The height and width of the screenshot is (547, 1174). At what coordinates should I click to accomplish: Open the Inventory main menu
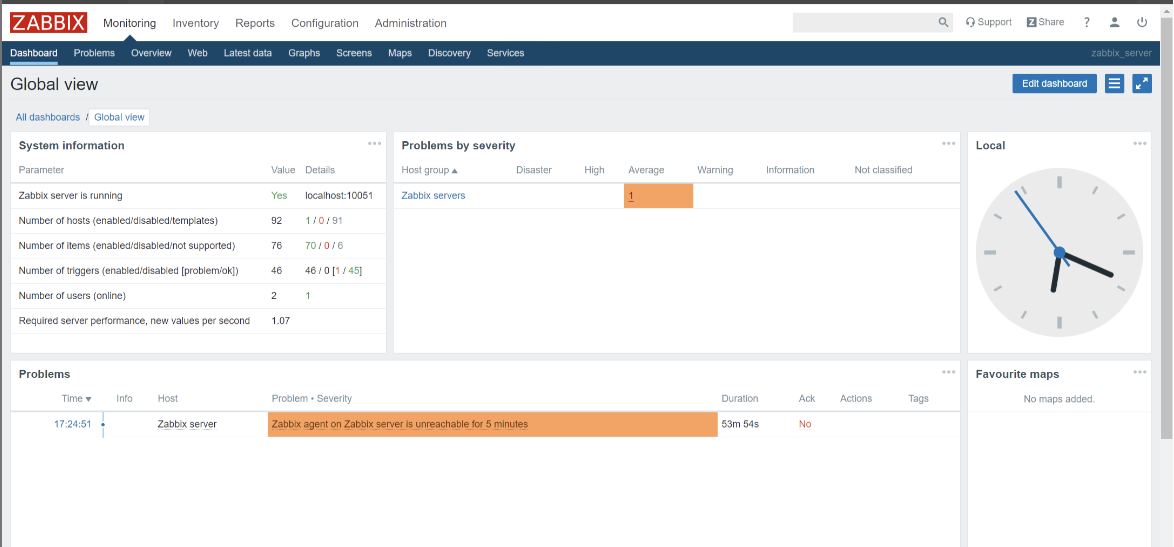(195, 23)
